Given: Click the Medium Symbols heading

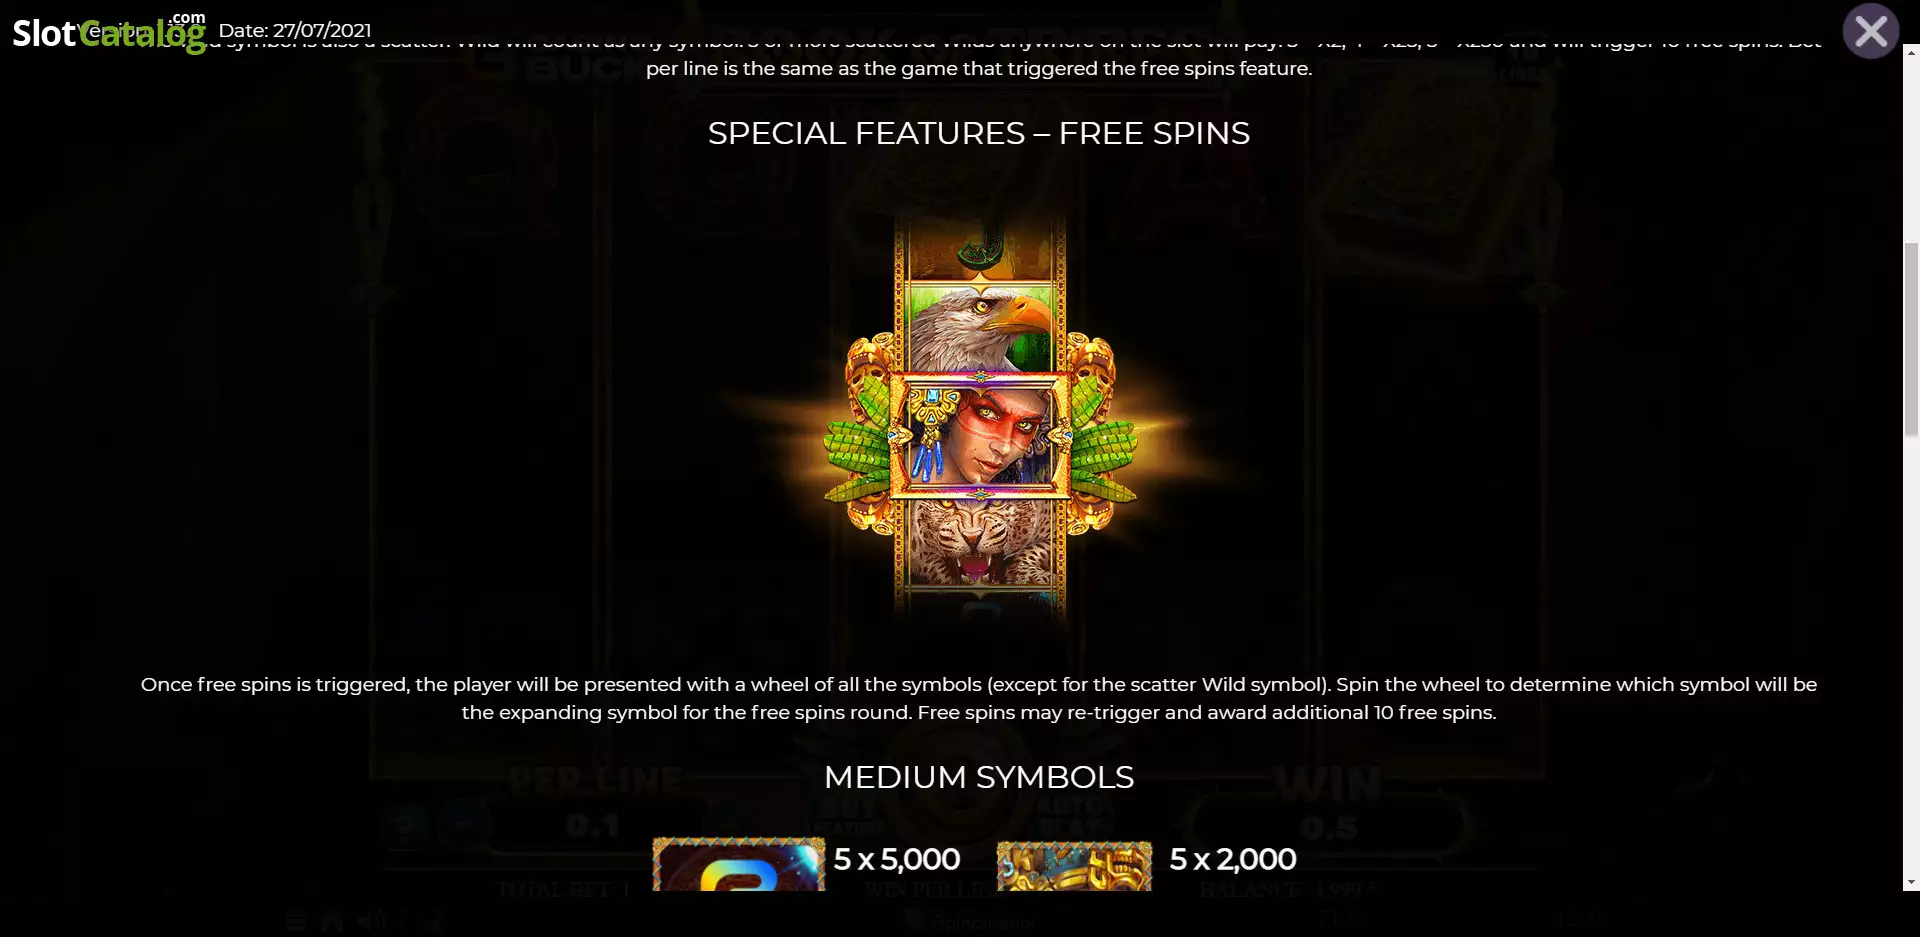Looking at the screenshot, I should point(979,777).
